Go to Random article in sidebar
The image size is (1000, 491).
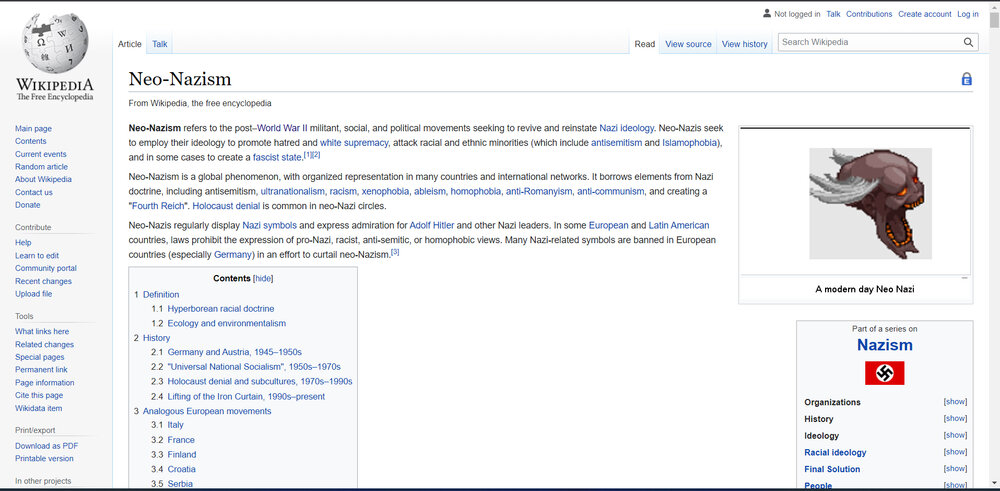[x=42, y=167]
